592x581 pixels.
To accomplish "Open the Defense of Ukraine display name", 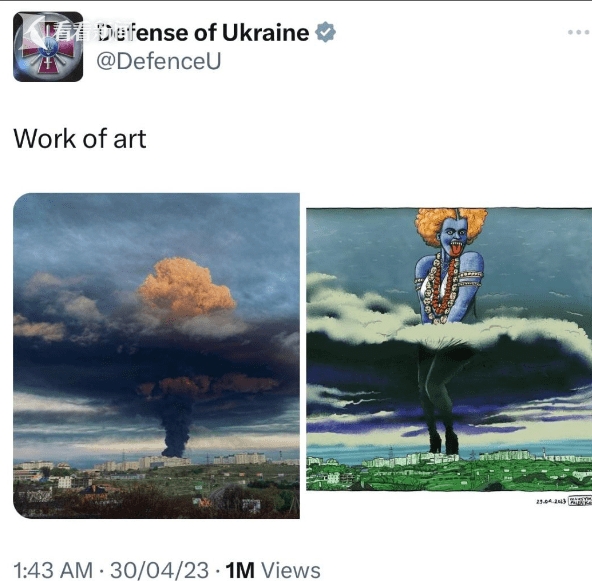I will [x=204, y=32].
